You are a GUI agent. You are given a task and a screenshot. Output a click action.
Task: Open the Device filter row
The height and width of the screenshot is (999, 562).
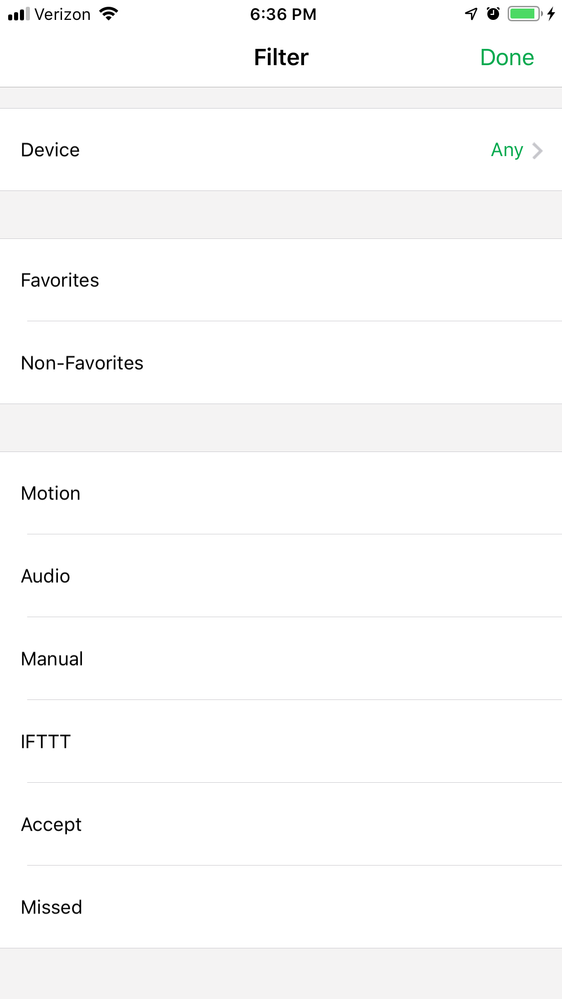(281, 150)
